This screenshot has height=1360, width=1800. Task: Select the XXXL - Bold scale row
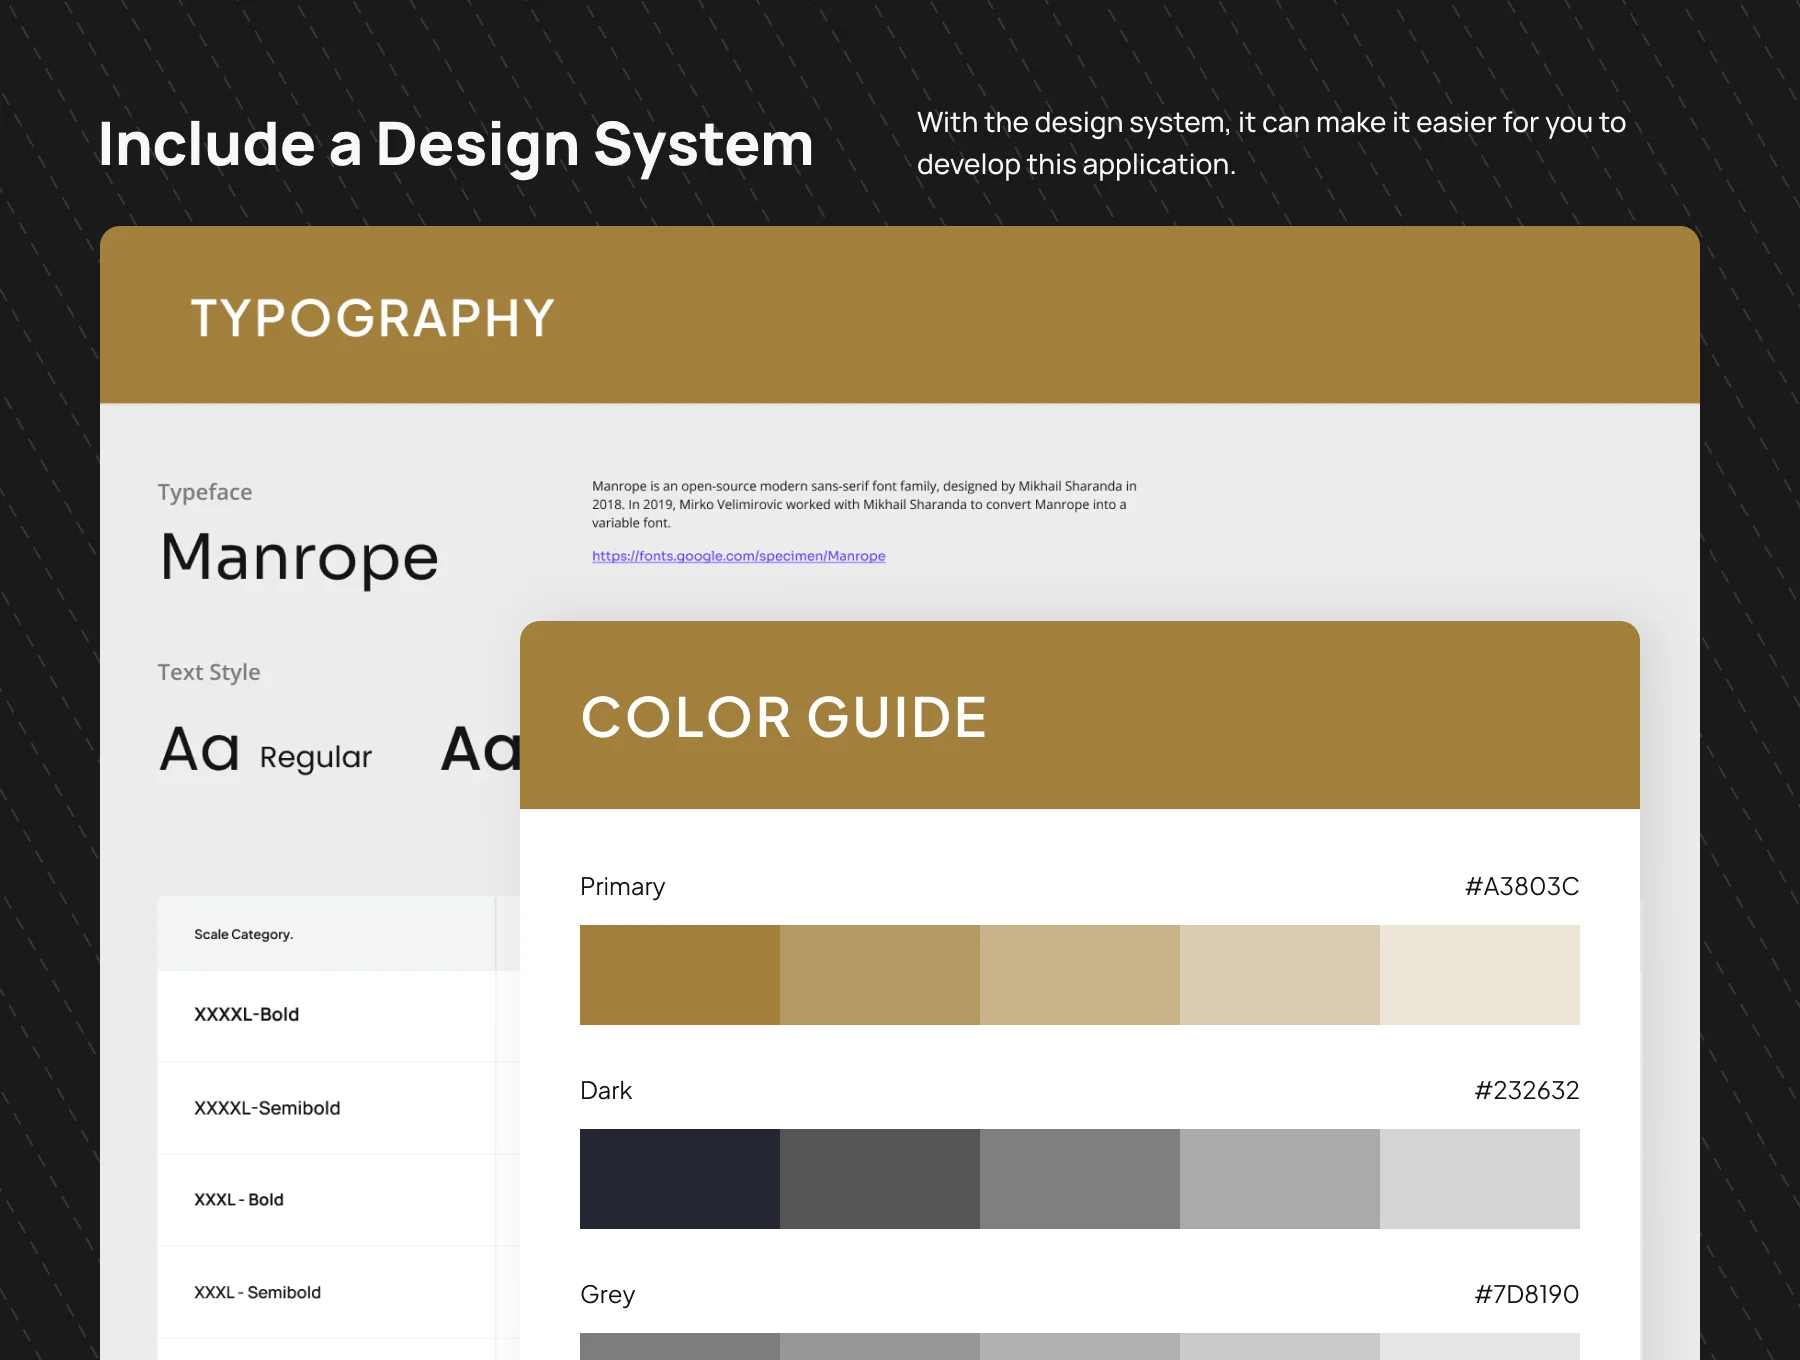(x=338, y=1200)
